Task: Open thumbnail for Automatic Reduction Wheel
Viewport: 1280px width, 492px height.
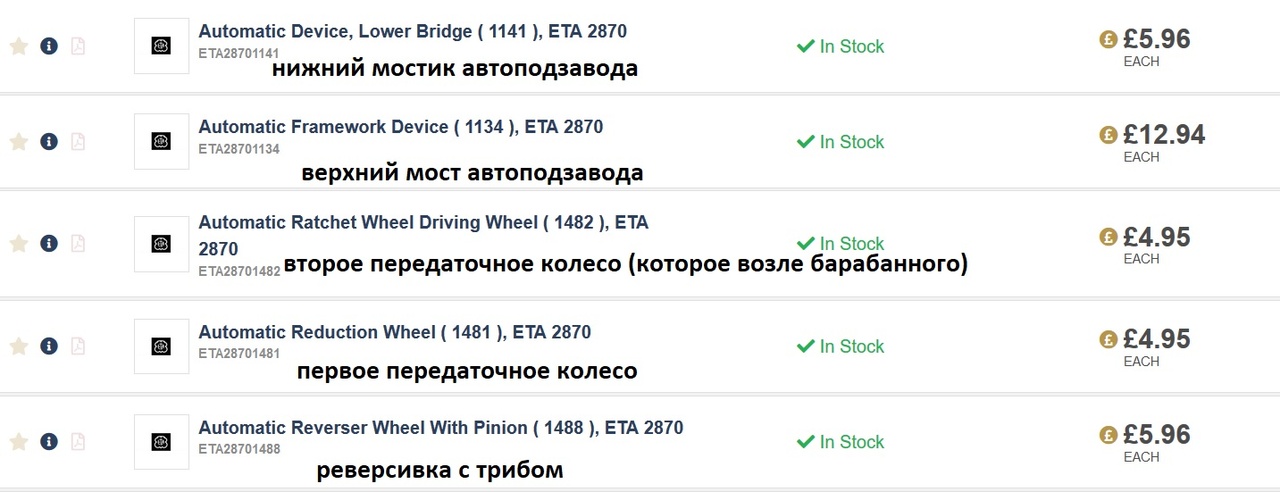Action: tap(161, 346)
